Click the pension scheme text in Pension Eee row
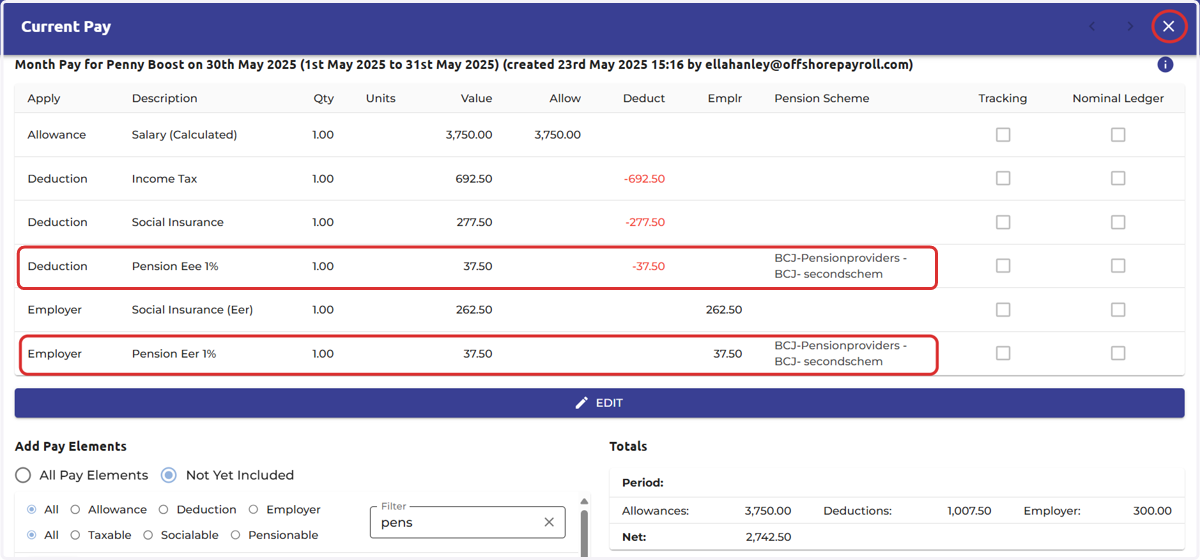 pos(841,266)
